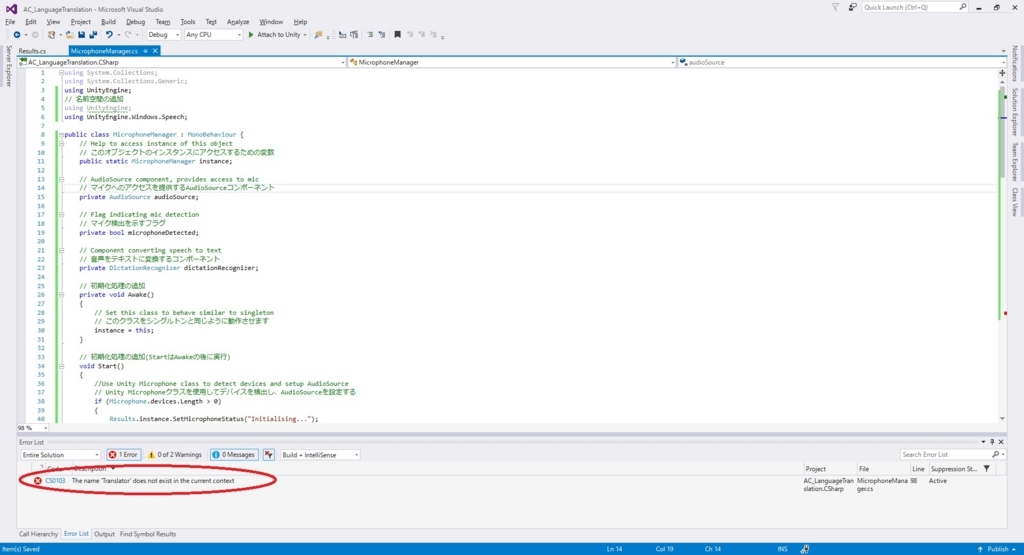Sort by the Description column header
1024x555 pixels.
pyautogui.click(x=91, y=469)
